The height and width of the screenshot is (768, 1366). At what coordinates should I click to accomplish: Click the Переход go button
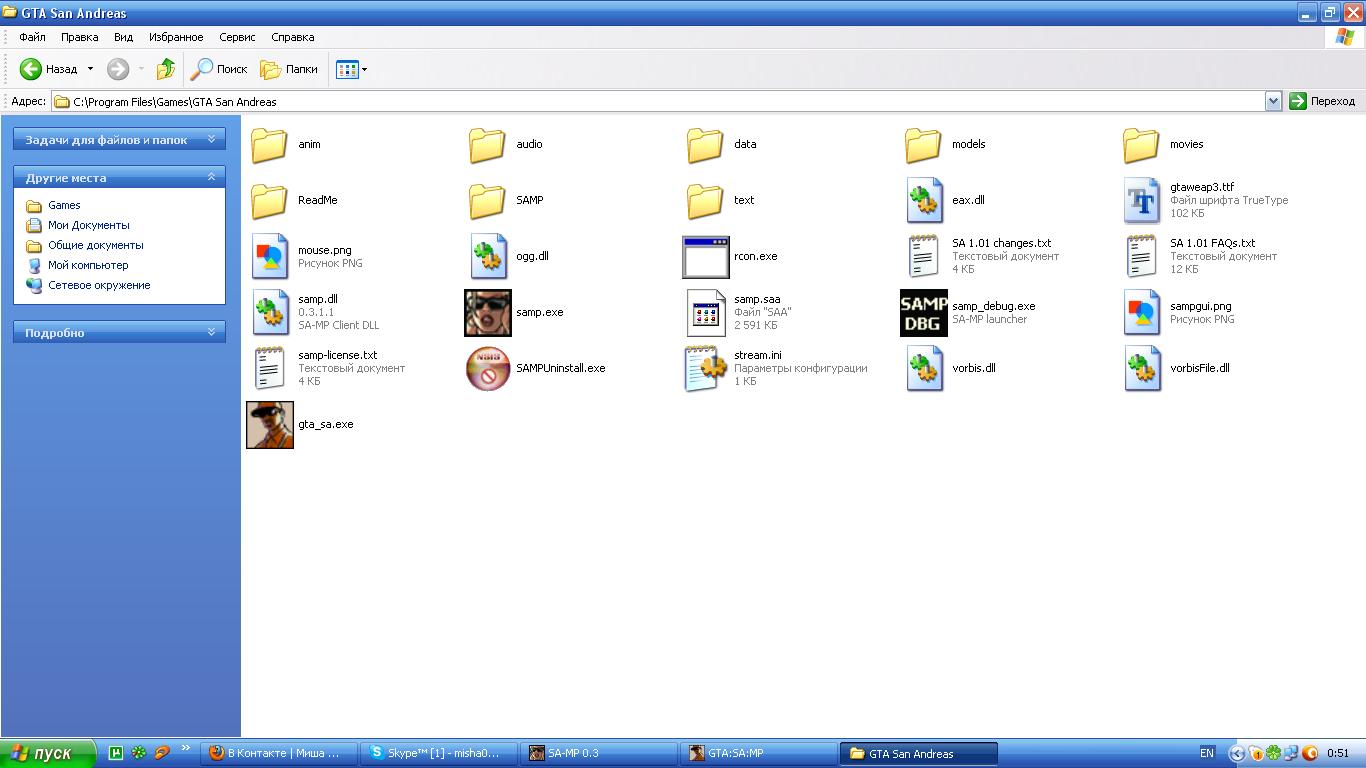[1323, 101]
